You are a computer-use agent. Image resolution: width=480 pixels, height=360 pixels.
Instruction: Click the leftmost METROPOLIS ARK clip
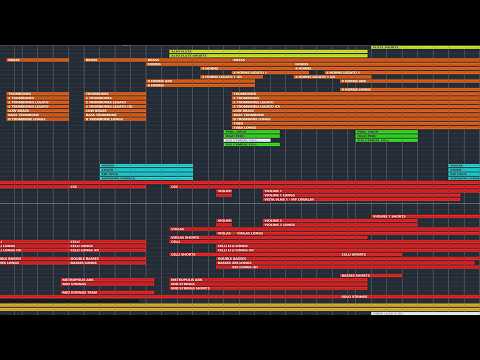108,280
